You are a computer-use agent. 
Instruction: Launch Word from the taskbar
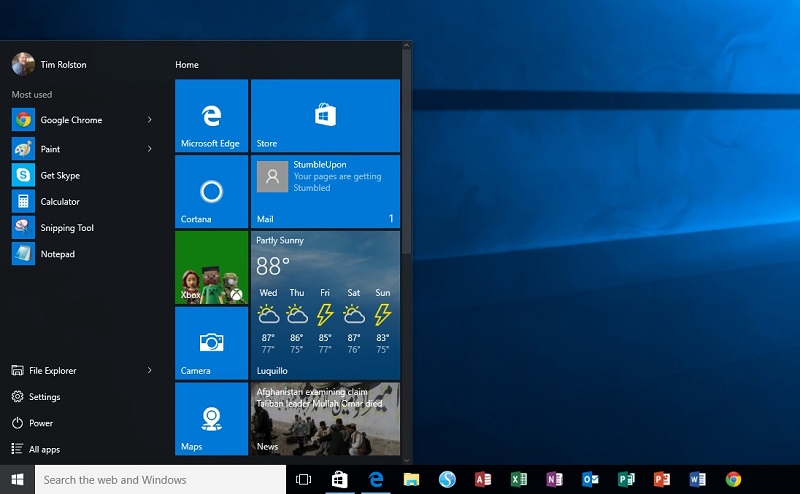[x=697, y=480]
